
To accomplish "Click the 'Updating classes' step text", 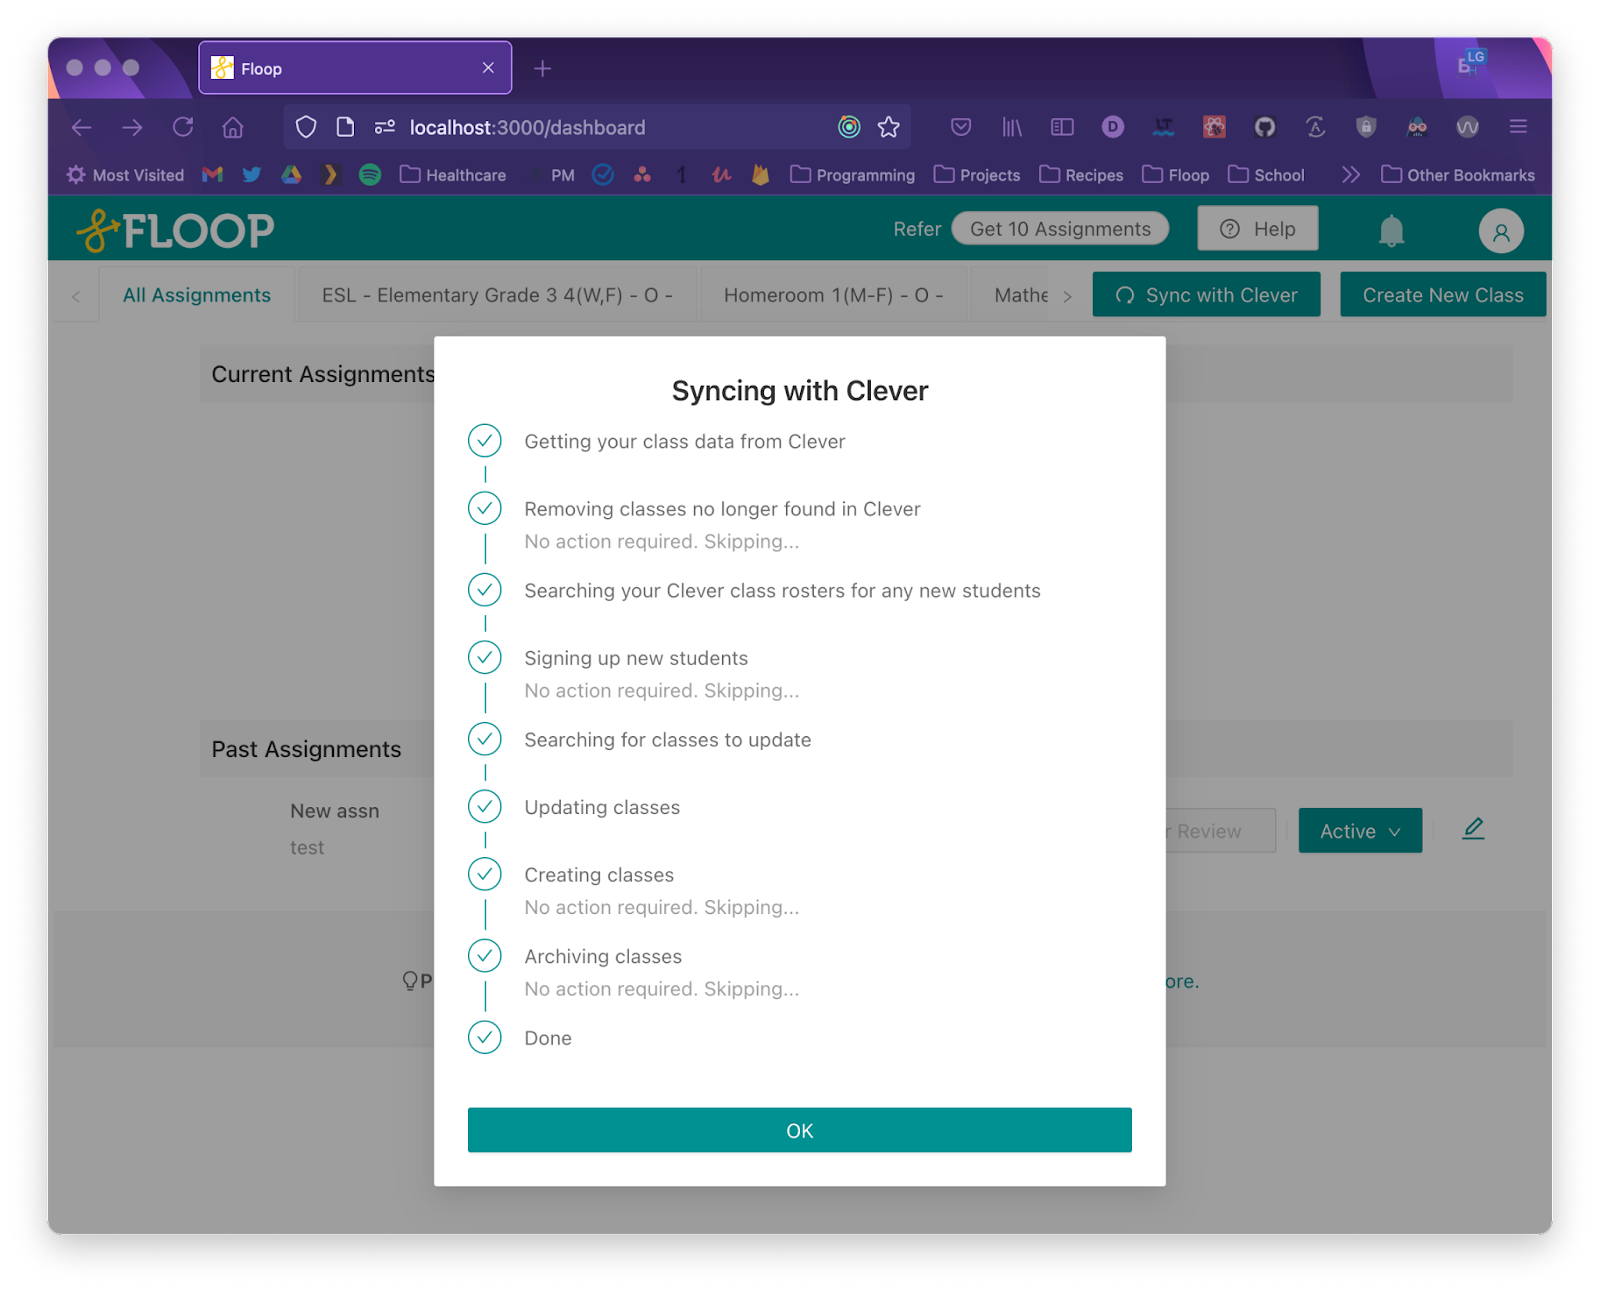I will (602, 807).
